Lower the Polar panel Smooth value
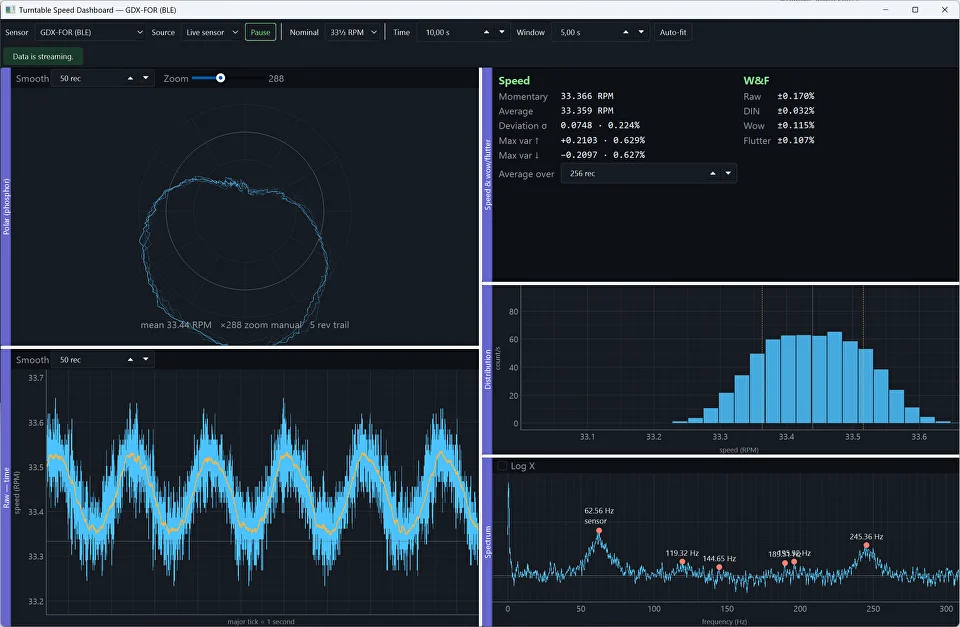 coord(146,78)
